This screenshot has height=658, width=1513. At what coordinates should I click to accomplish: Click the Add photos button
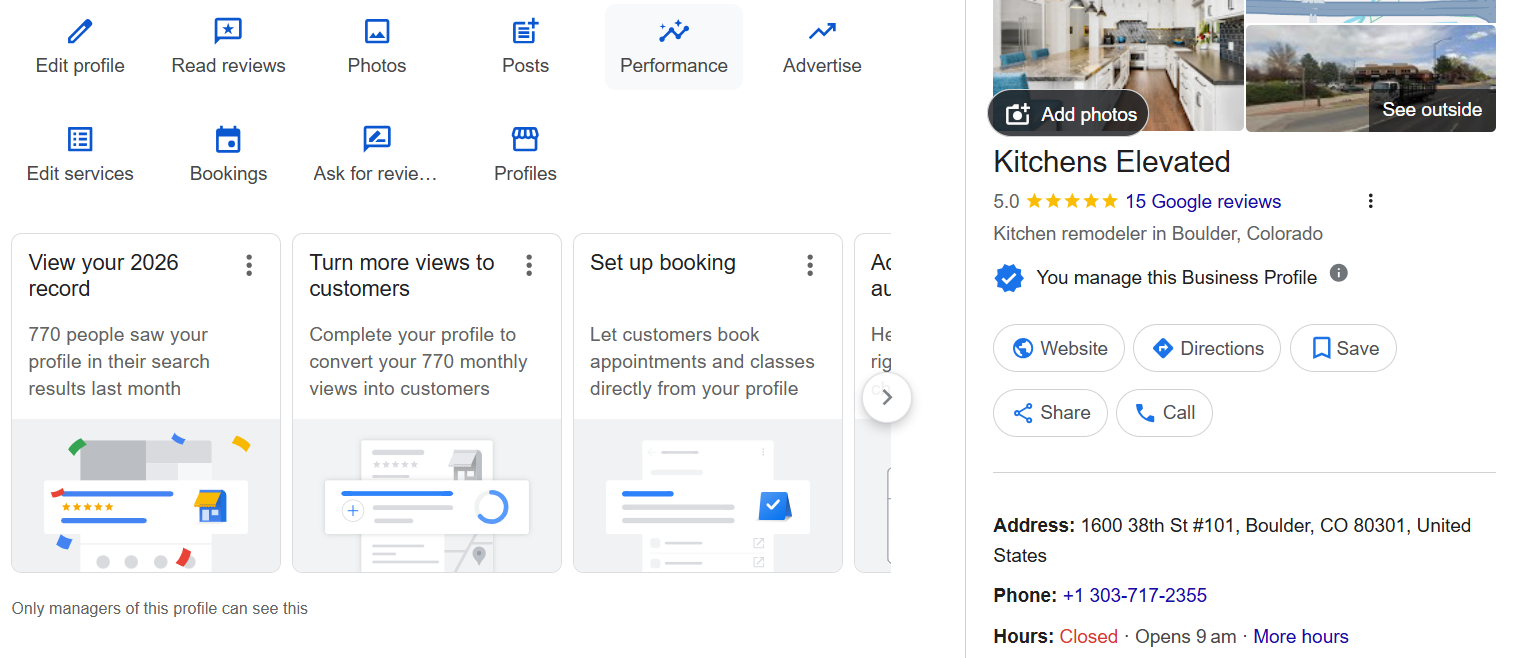(1068, 114)
